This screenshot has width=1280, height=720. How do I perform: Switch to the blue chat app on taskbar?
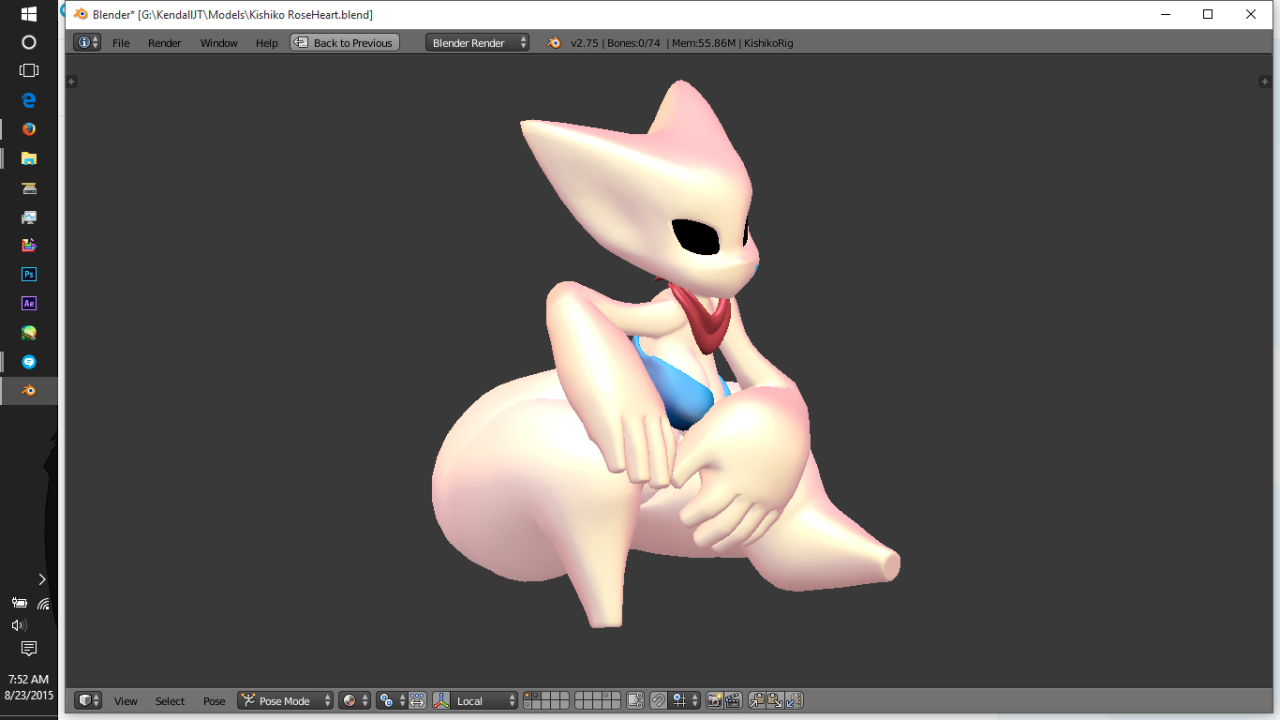coord(29,361)
